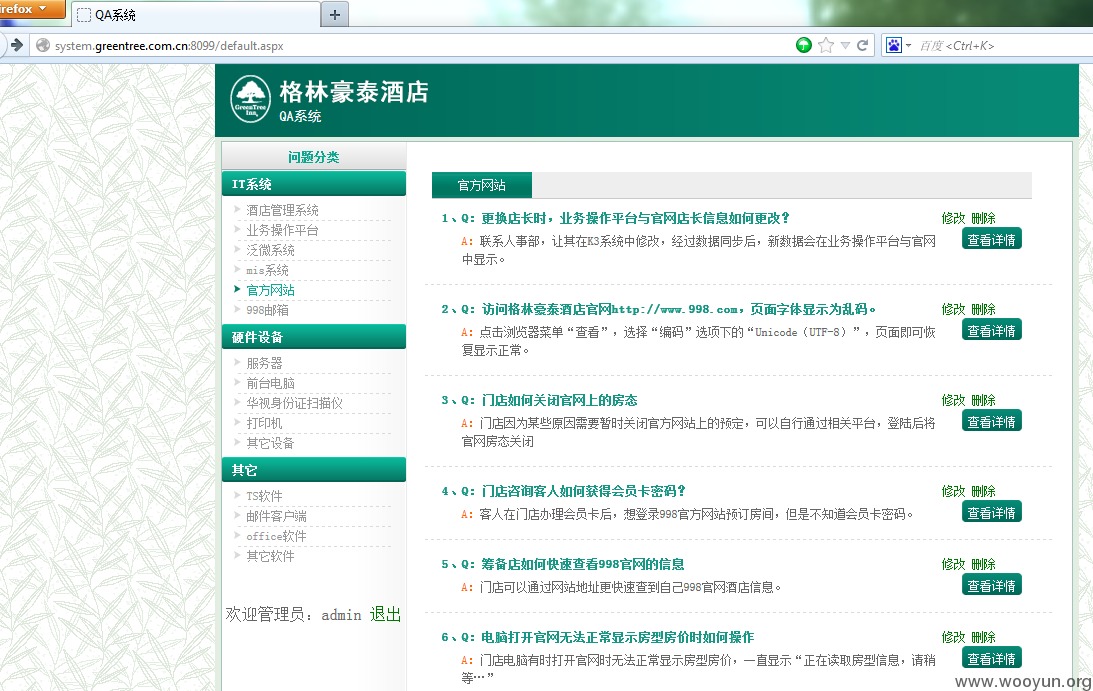Screen dimensions: 1093x691
Task: Click the Firefox forward arrow button
Action: [17, 45]
